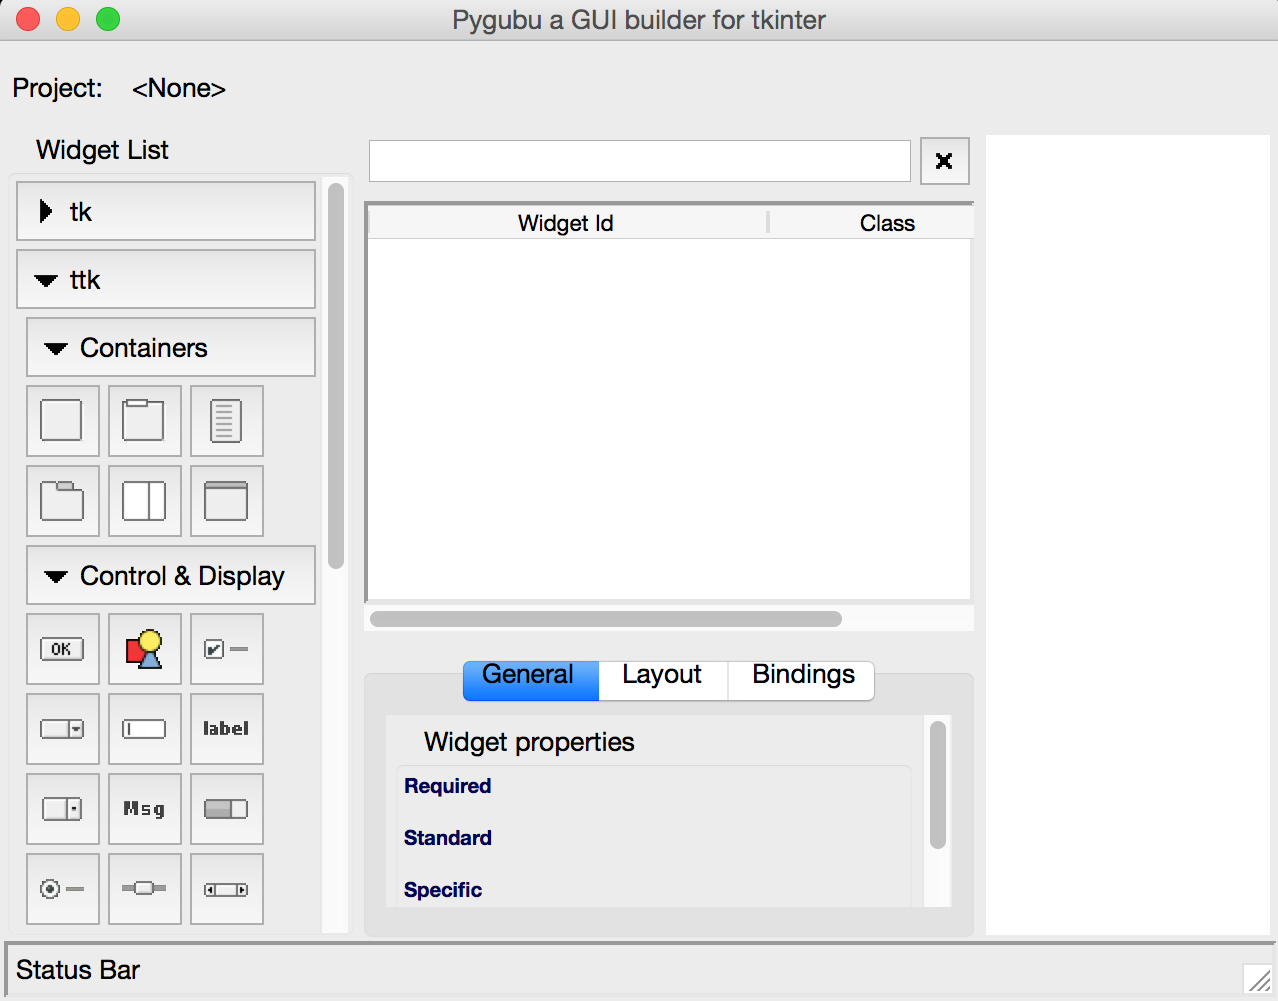This screenshot has height=1001, width=1278.
Task: Select the 'label' widget icon
Action: coord(226,729)
